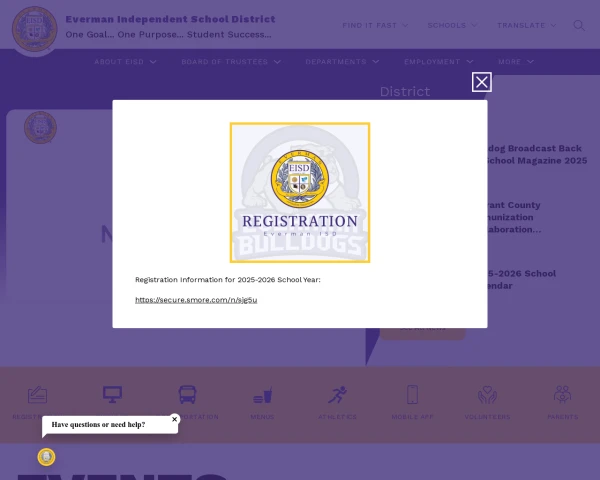This screenshot has width=600, height=480.
Task: Expand the Schools dropdown
Action: 452,25
